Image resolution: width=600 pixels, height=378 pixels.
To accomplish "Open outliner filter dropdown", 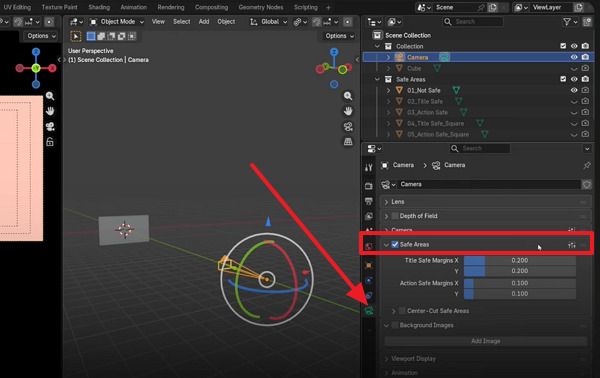I will coord(570,22).
